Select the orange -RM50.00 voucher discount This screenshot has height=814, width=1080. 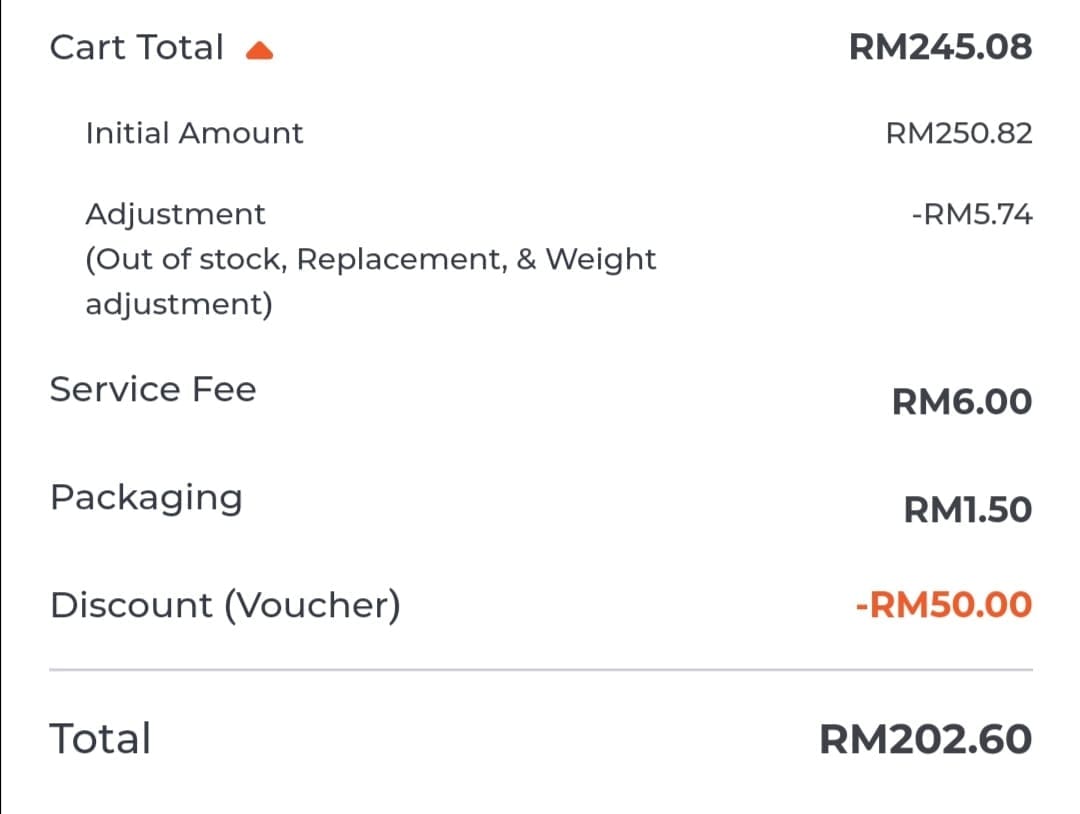click(944, 605)
